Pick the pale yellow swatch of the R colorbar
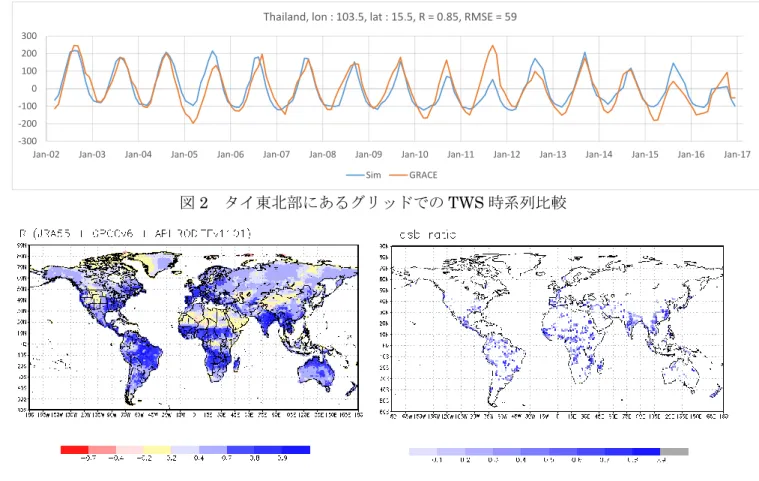Image resolution: width=759 pixels, height=481 pixels. click(157, 450)
